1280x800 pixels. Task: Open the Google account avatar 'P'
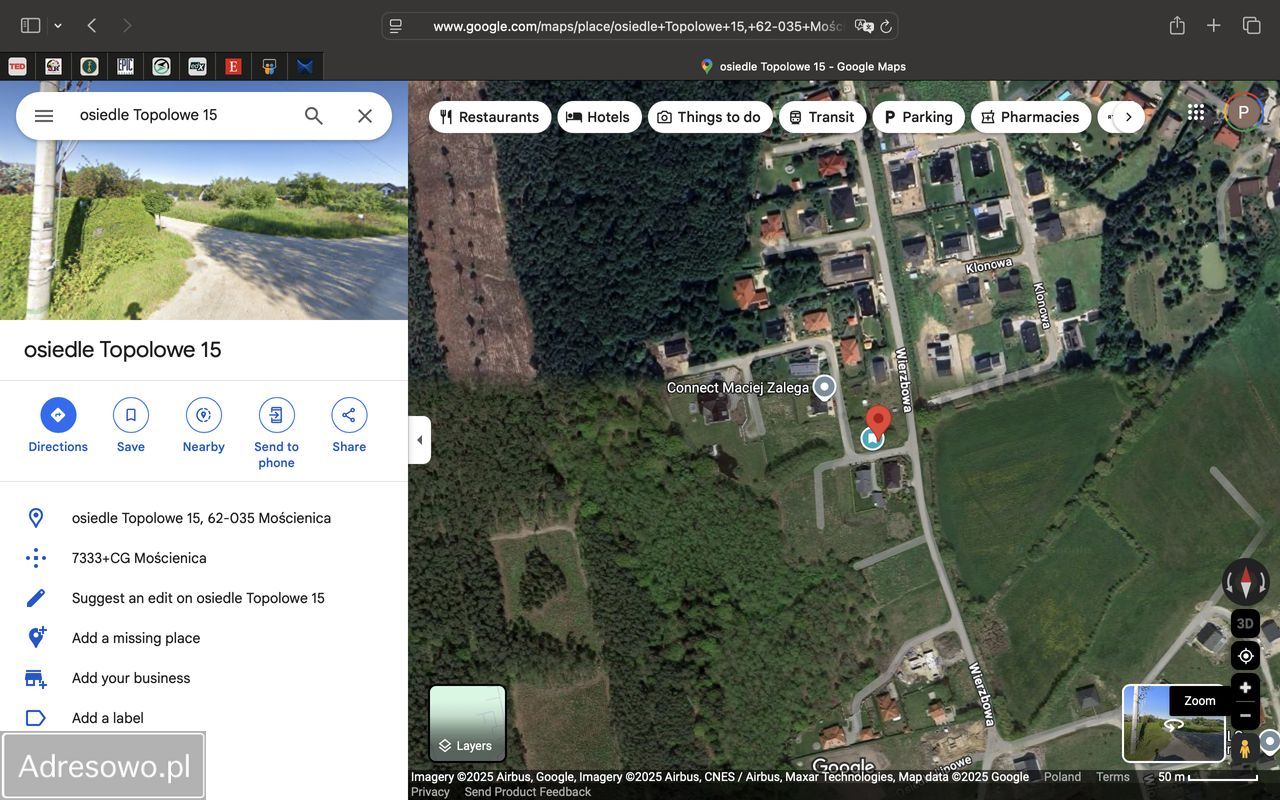1244,113
